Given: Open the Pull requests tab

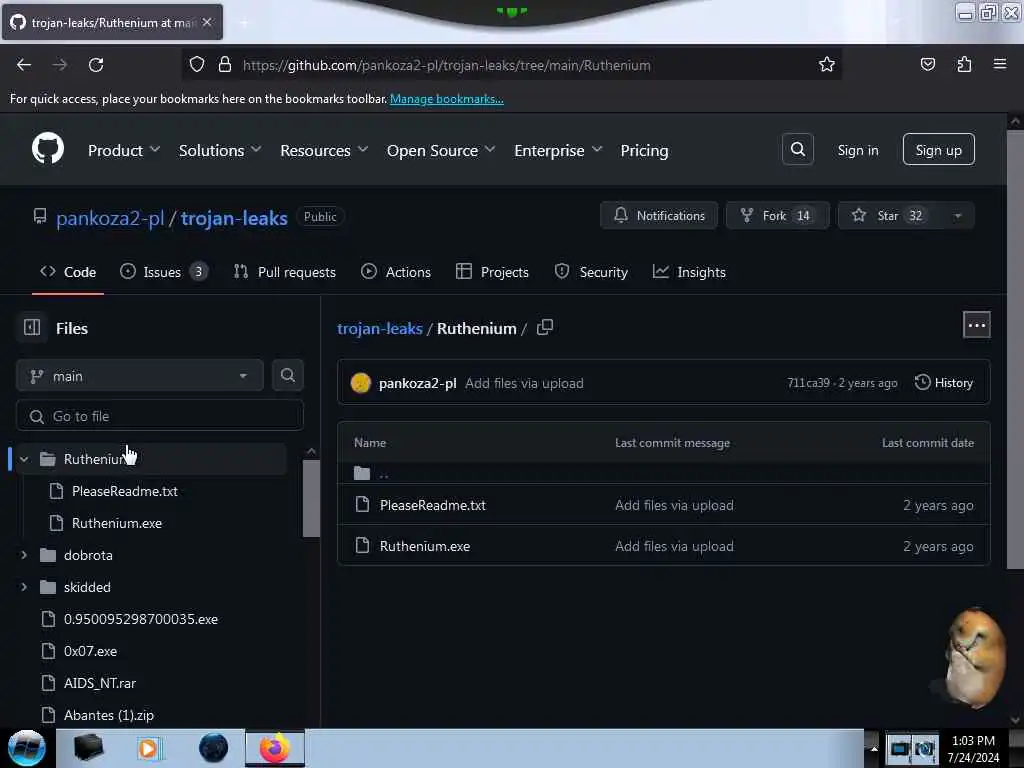Looking at the screenshot, I should (x=285, y=272).
